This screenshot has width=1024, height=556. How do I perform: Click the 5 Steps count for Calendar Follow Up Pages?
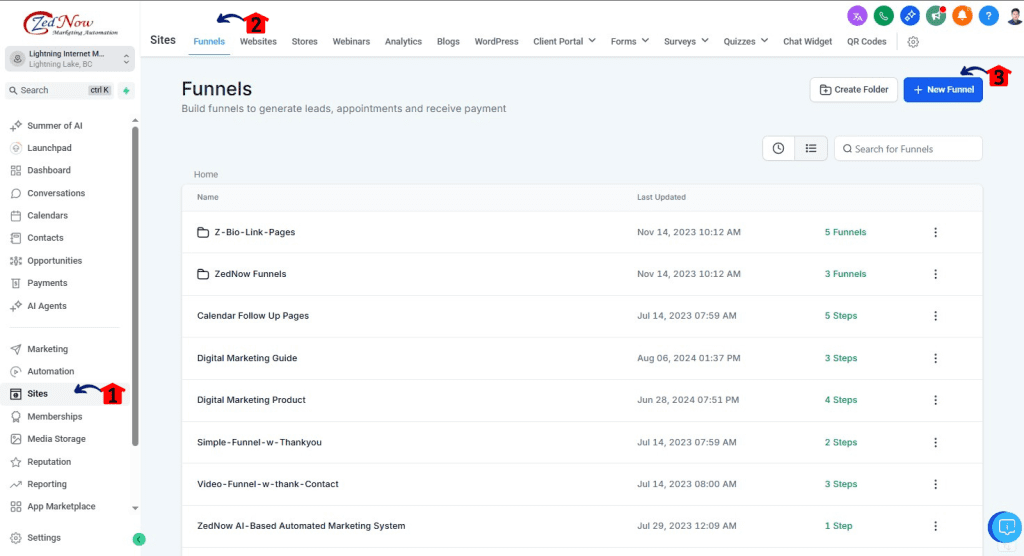pos(840,316)
